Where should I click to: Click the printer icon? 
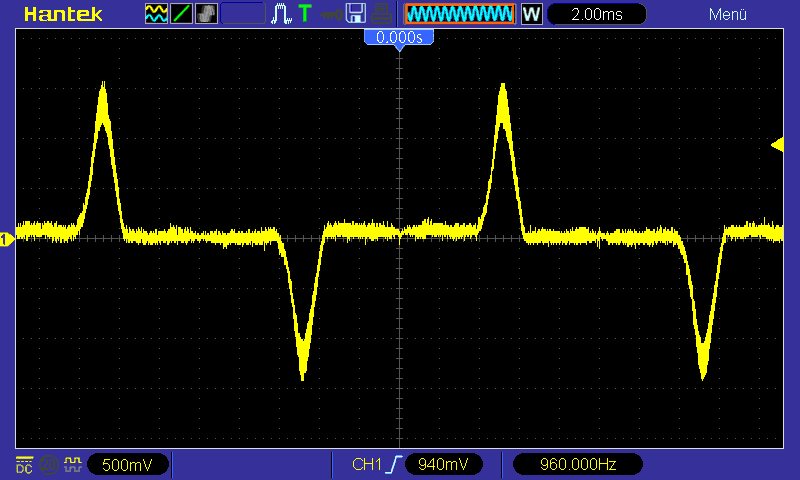[380, 14]
